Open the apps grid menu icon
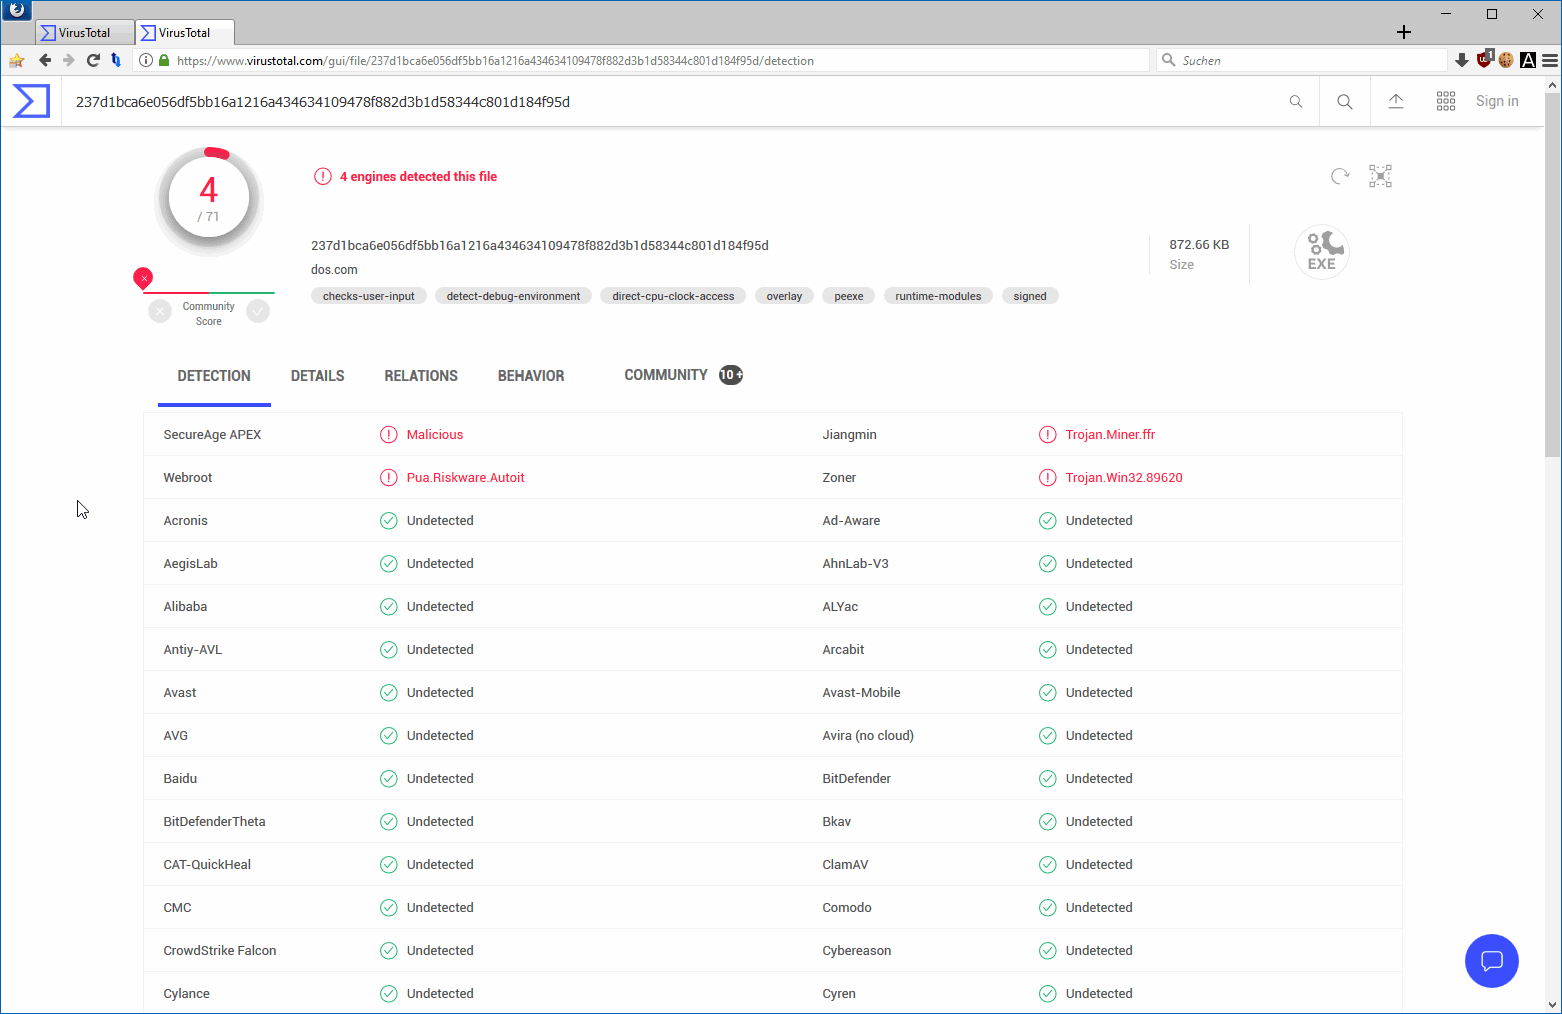This screenshot has width=1562, height=1014. point(1446,101)
